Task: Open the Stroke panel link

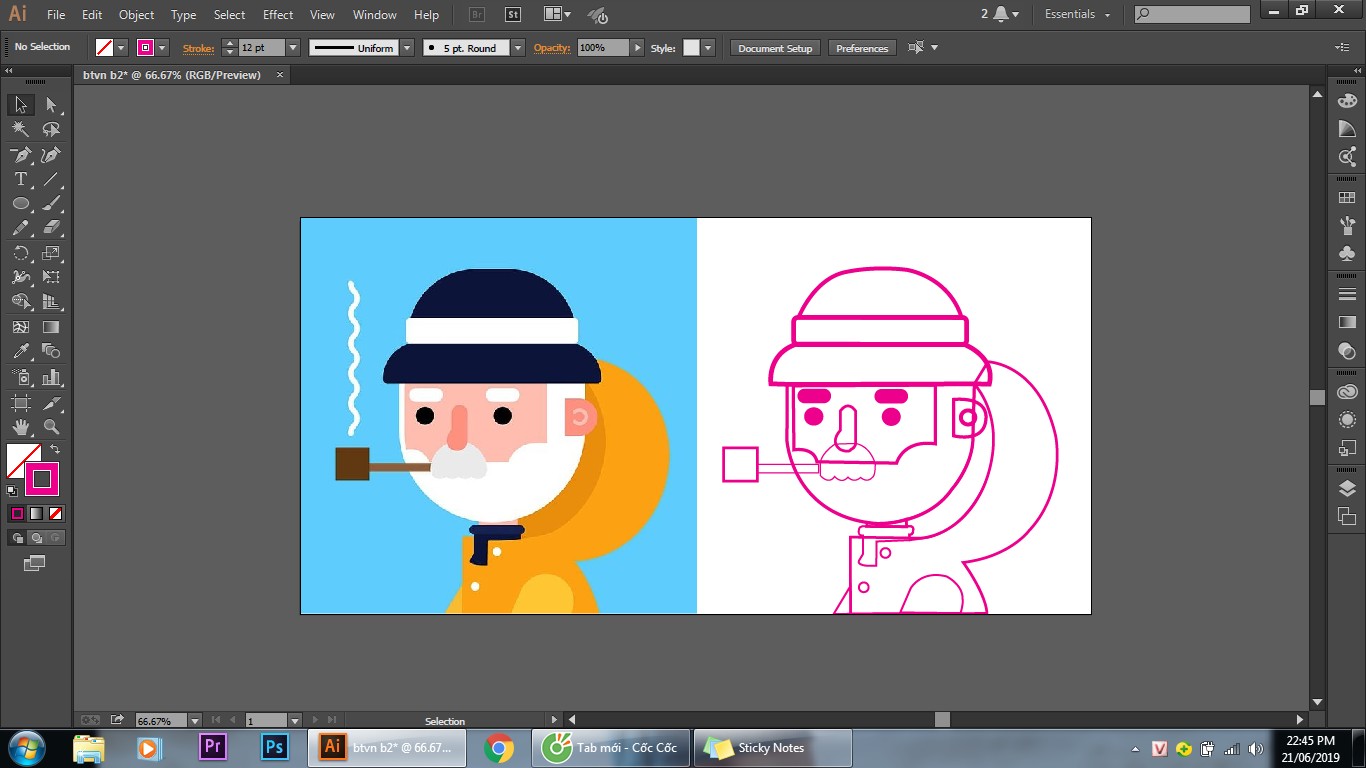Action: (x=198, y=48)
